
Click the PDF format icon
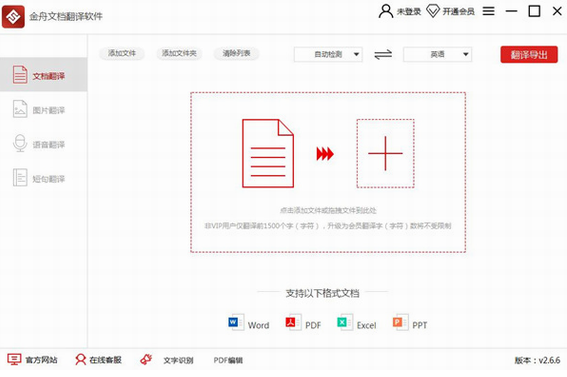pyautogui.click(x=293, y=322)
